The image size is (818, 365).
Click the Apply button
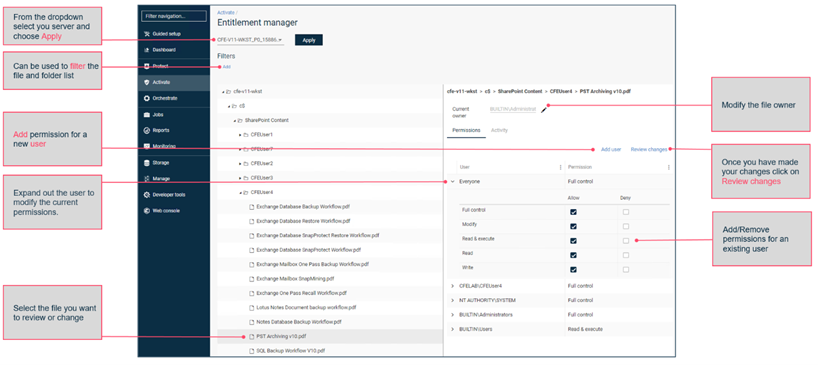(x=309, y=40)
